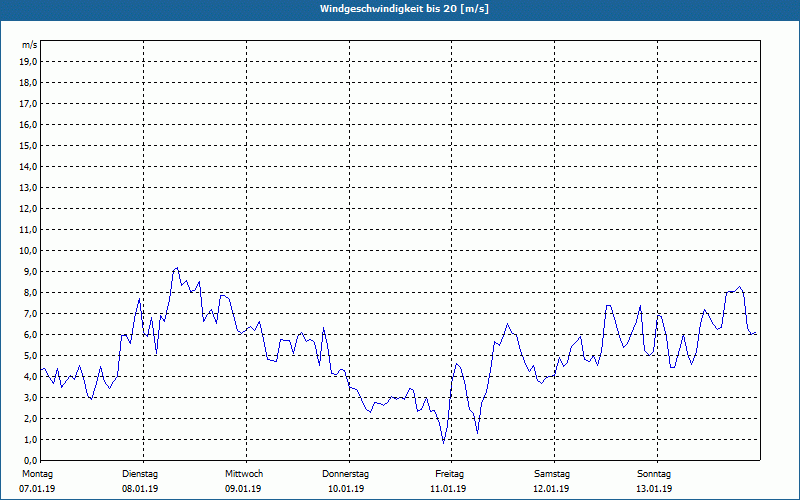800x500 pixels.
Task: Click the date 13.01.19
Action: (654, 489)
